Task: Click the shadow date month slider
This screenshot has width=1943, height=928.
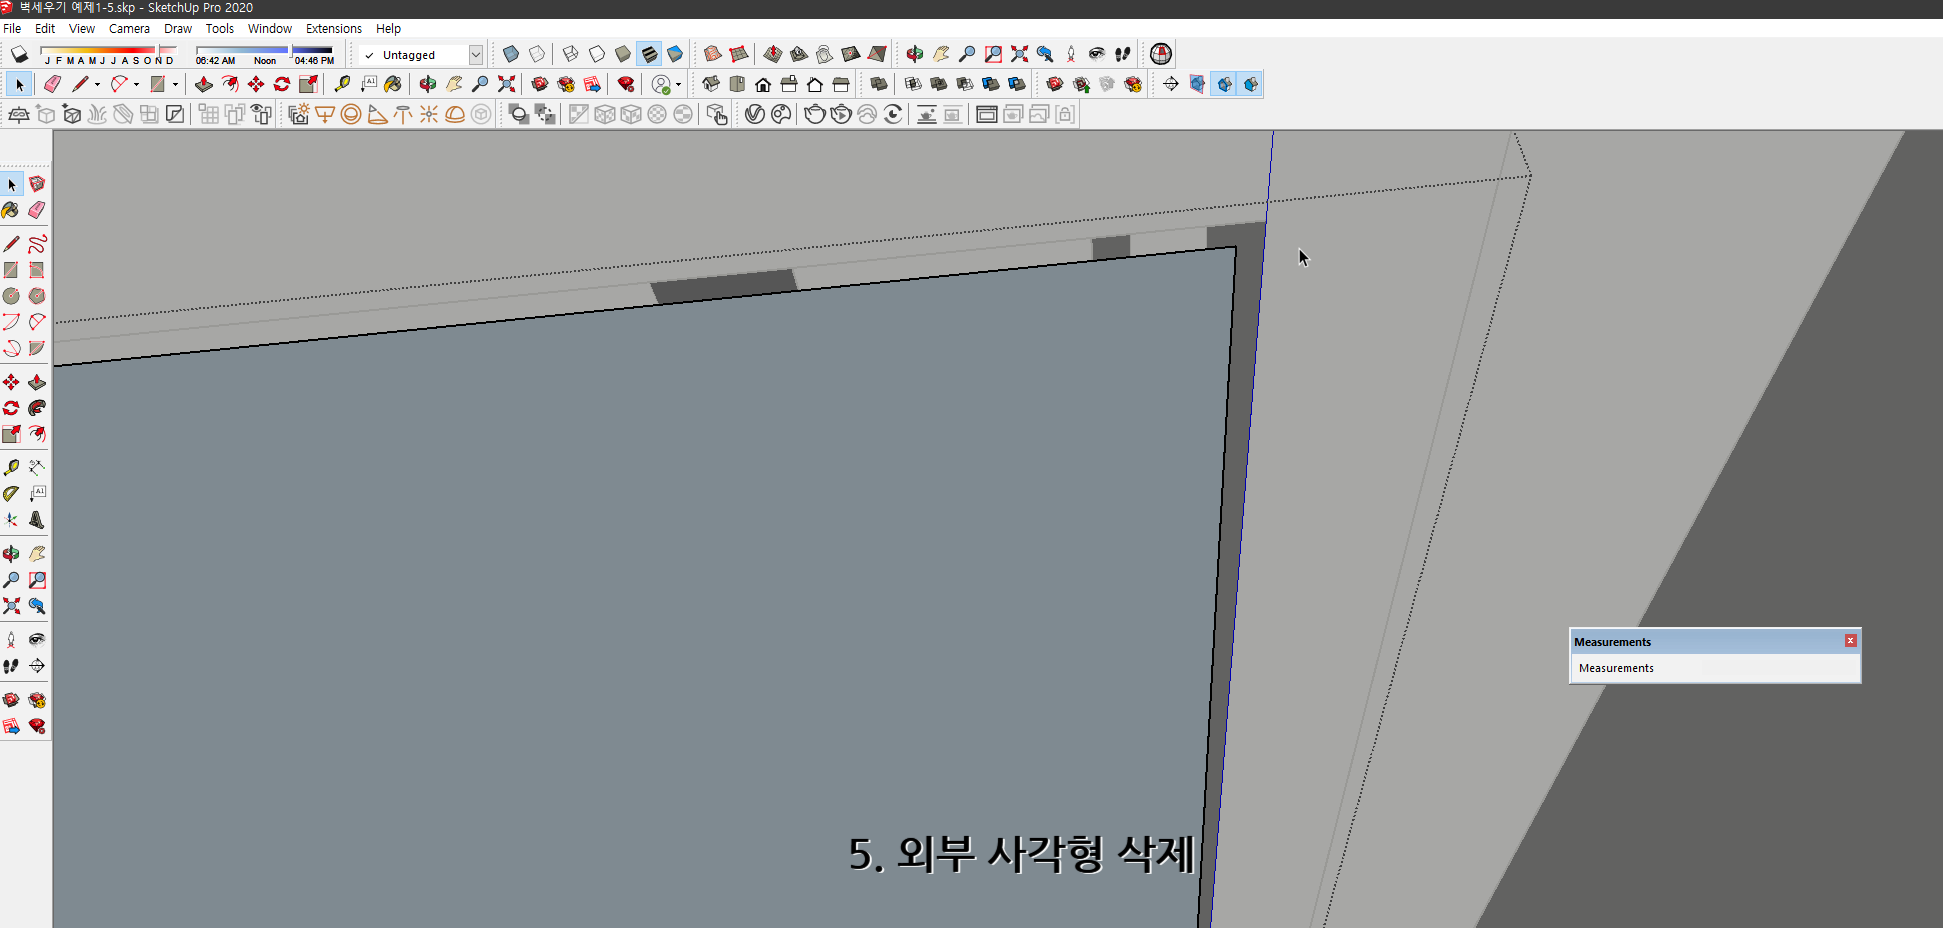Action: (108, 50)
